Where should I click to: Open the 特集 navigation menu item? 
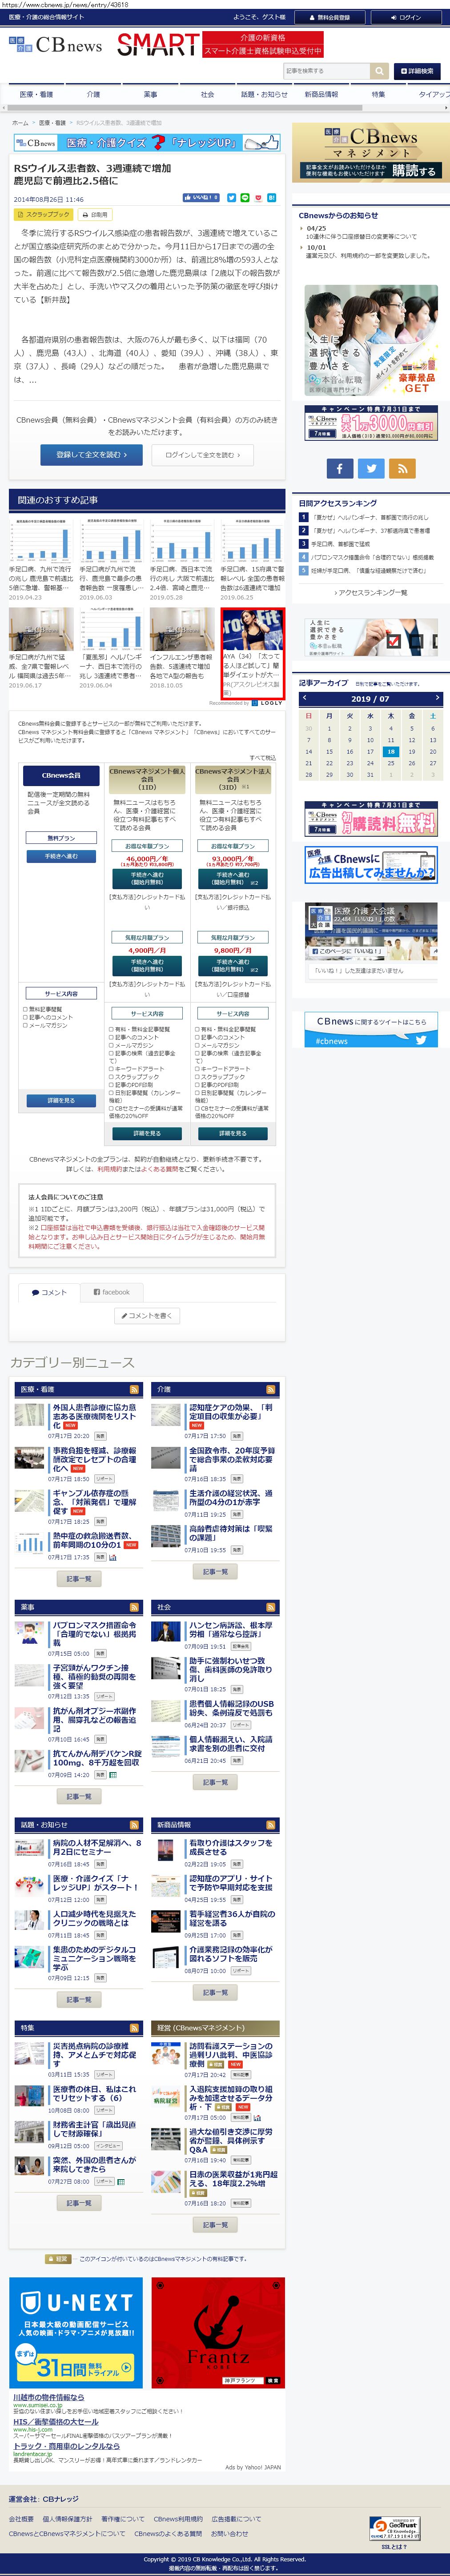coord(378,94)
